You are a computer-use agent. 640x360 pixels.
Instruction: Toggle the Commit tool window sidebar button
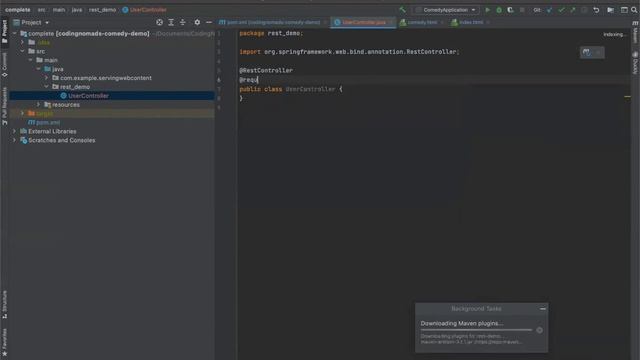pyautogui.click(x=4, y=64)
